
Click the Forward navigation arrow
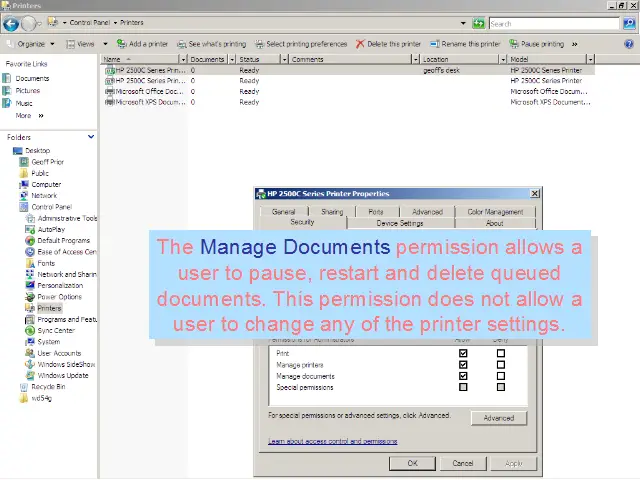tap(28, 24)
